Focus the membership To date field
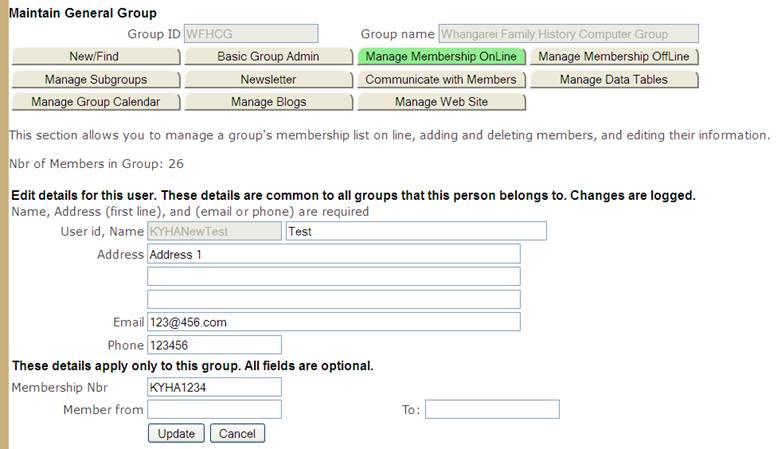Viewport: 781px width, 449px height. coord(492,410)
